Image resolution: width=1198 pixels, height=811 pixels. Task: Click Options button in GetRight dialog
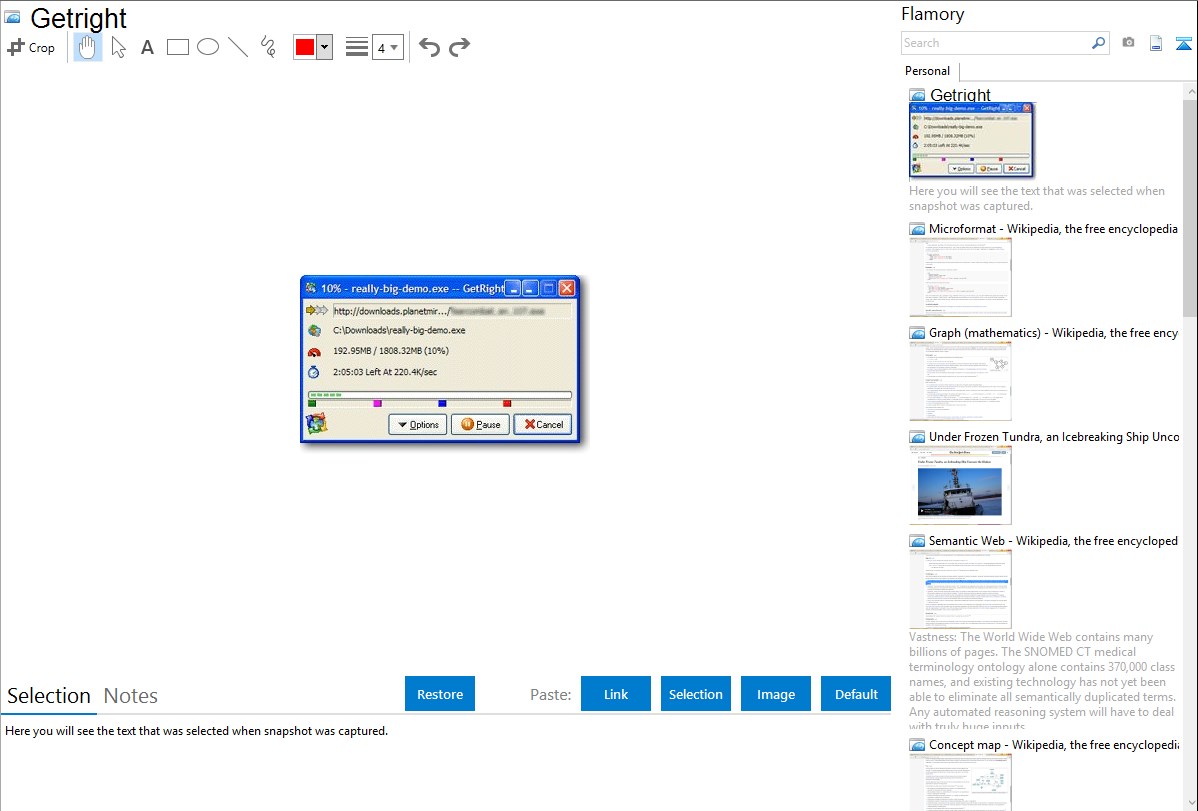coord(418,424)
